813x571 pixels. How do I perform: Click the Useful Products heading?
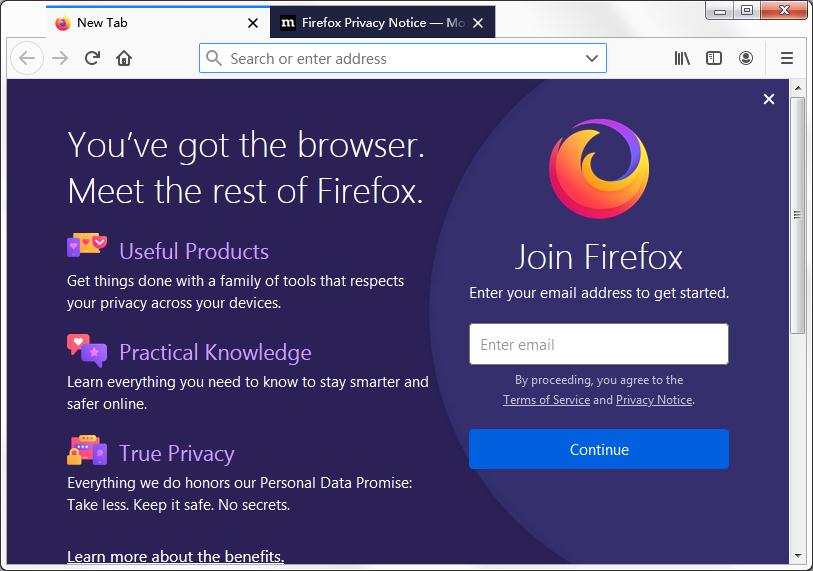[x=194, y=252]
